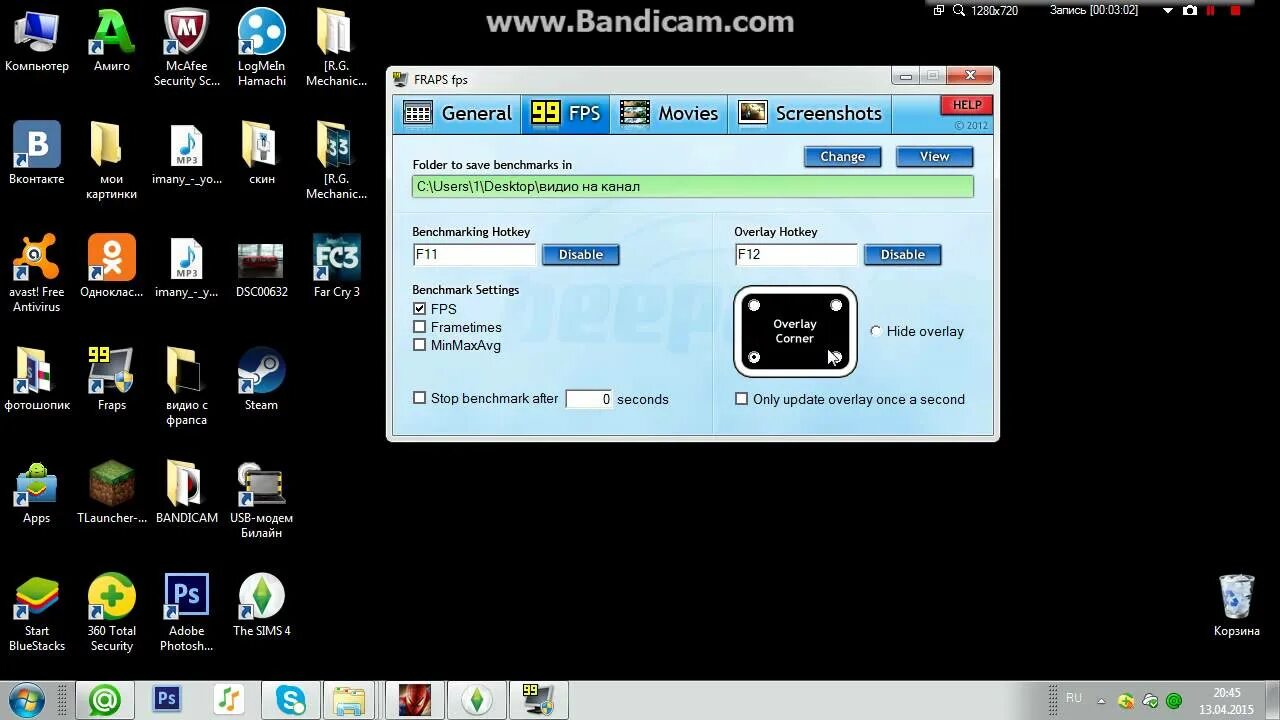Open the McAfee Security Scan desktop icon
The image size is (1280, 720).
coord(187,47)
